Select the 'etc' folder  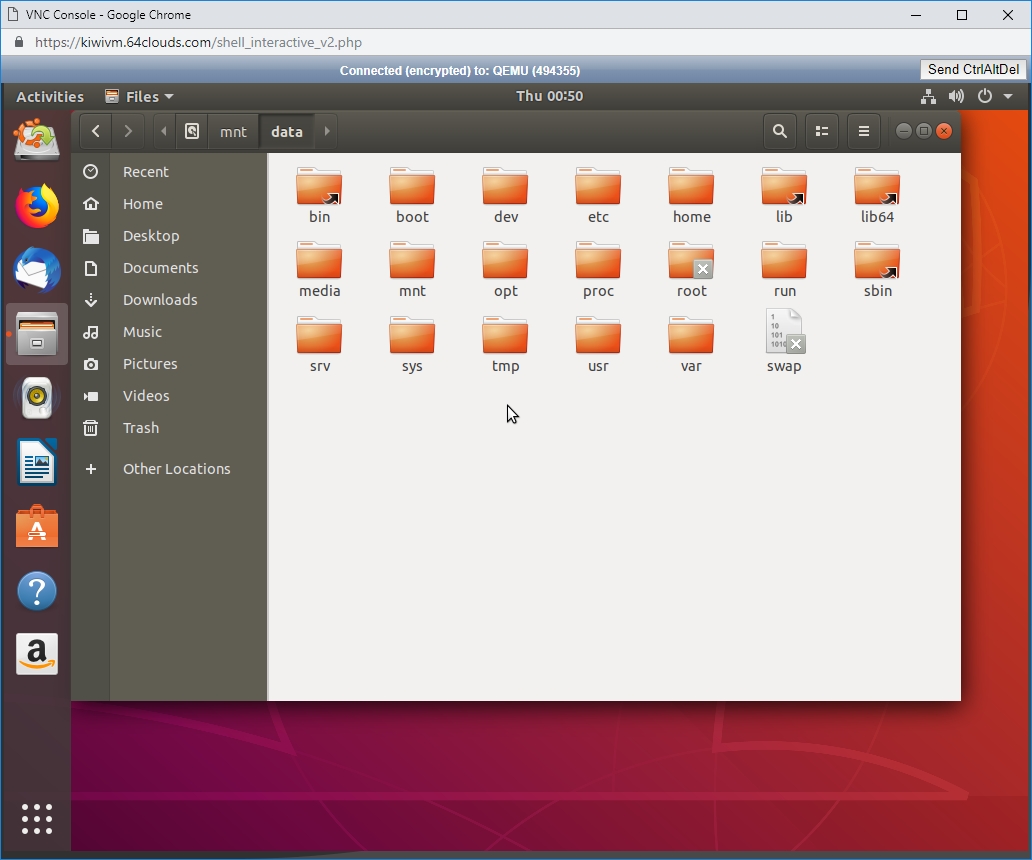click(598, 195)
